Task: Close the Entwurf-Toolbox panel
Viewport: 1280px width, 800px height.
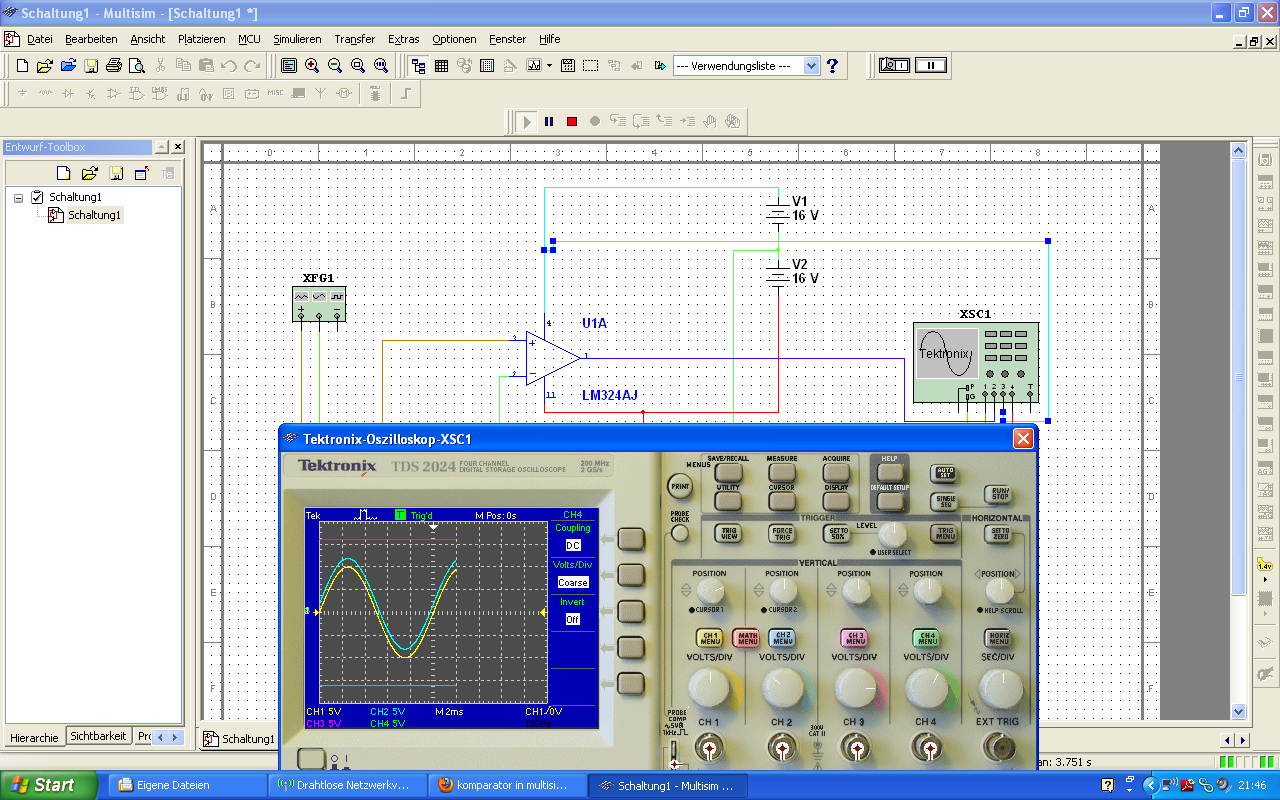Action: (x=178, y=147)
